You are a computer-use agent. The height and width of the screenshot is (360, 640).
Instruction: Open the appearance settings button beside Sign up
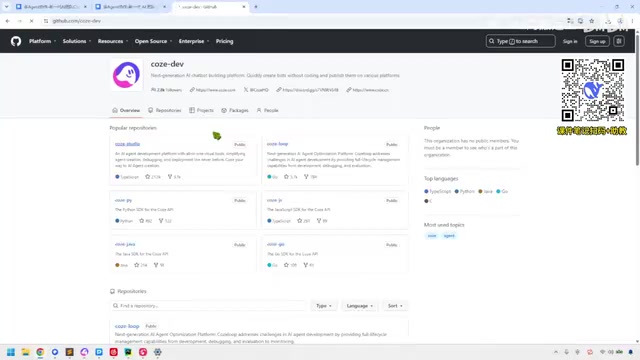click(x=619, y=41)
